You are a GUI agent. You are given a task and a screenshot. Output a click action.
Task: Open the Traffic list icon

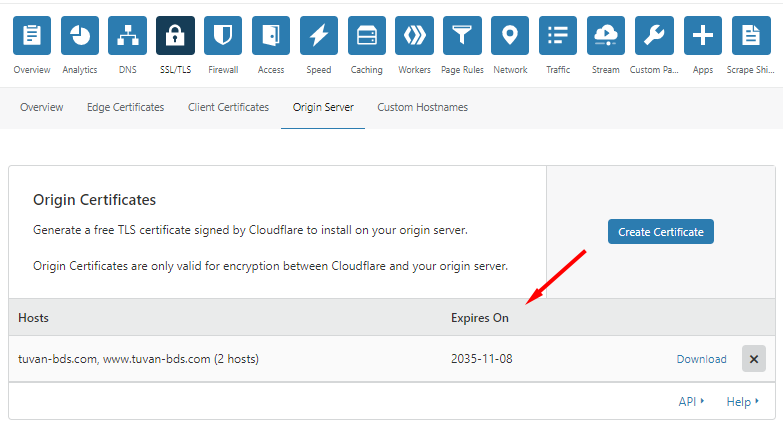(x=558, y=35)
